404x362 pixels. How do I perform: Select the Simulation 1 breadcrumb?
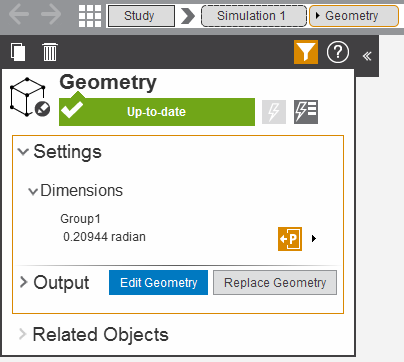[253, 16]
